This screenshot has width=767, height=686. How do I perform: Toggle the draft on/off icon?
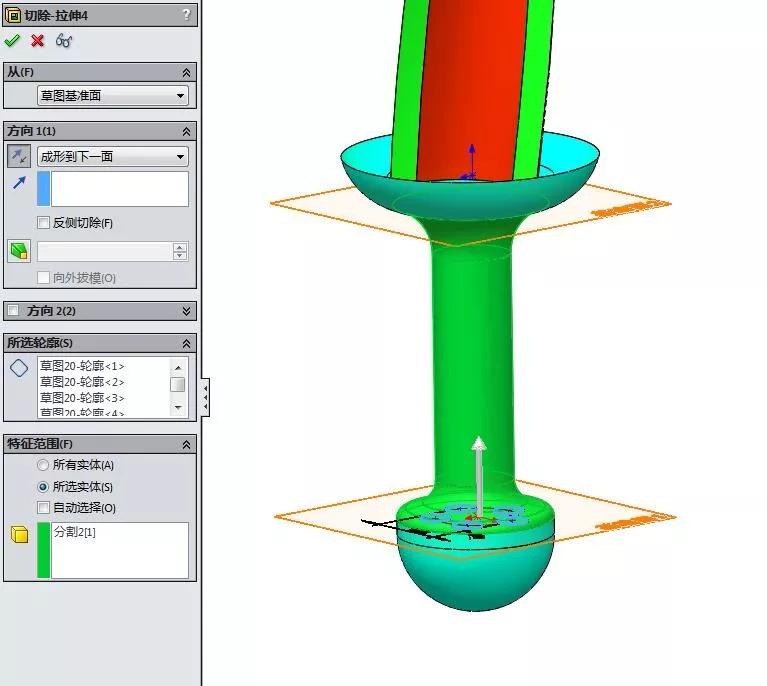pos(19,251)
